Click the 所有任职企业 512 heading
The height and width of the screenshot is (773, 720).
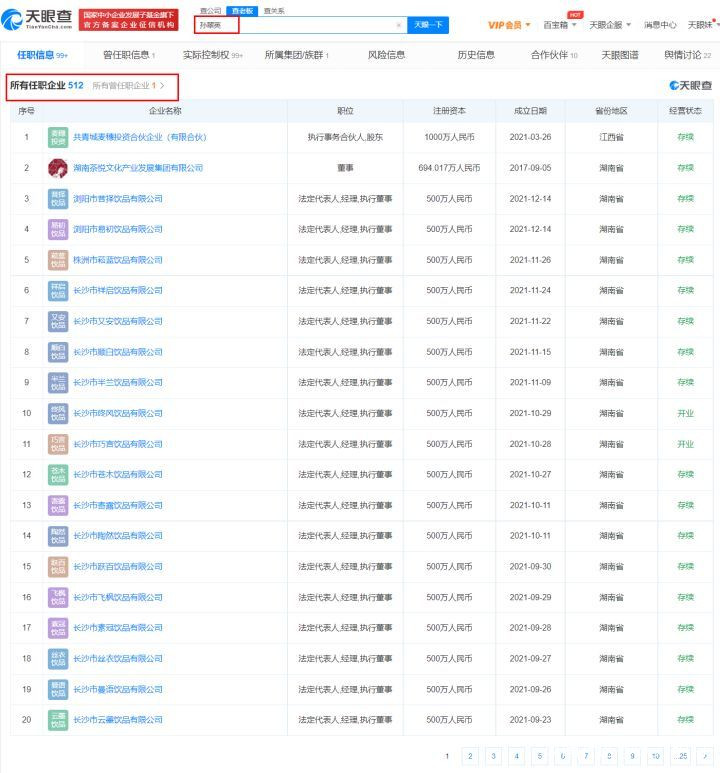[x=47, y=85]
